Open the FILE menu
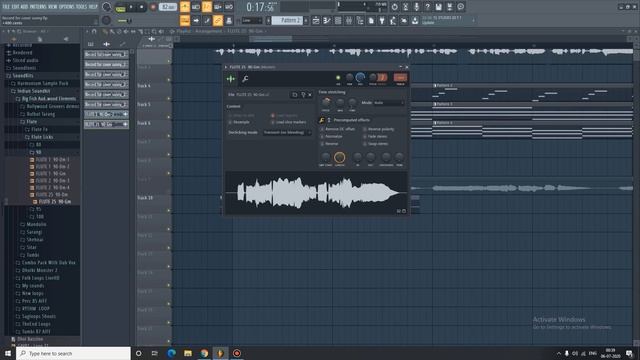640x360 pixels. click(x=6, y=7)
